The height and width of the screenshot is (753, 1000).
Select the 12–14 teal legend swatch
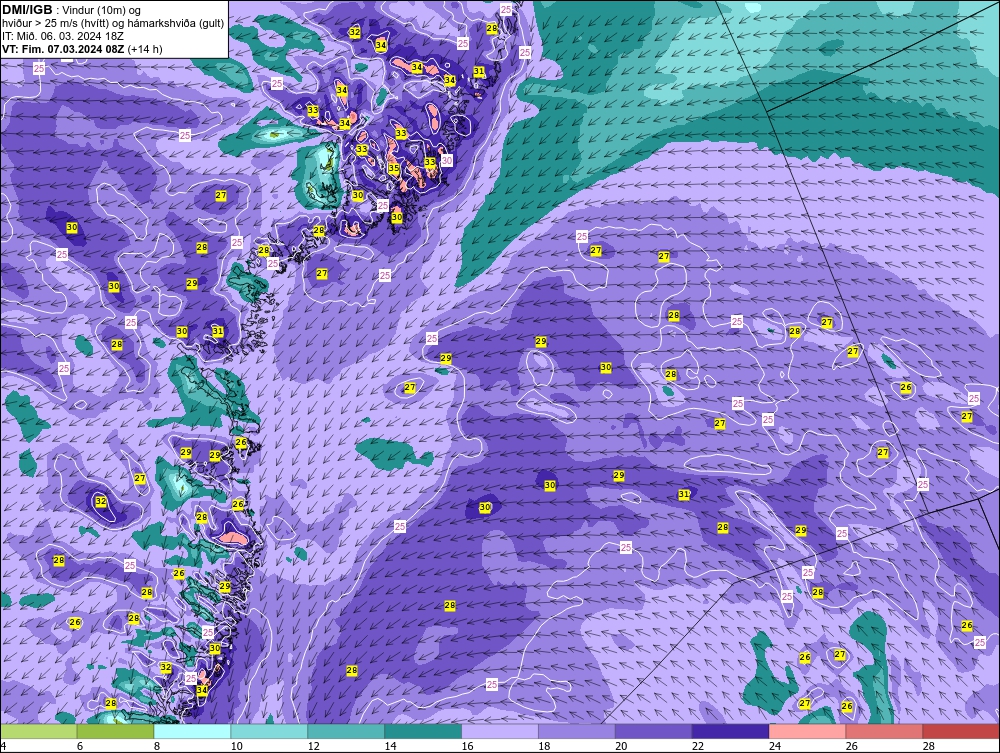click(346, 731)
